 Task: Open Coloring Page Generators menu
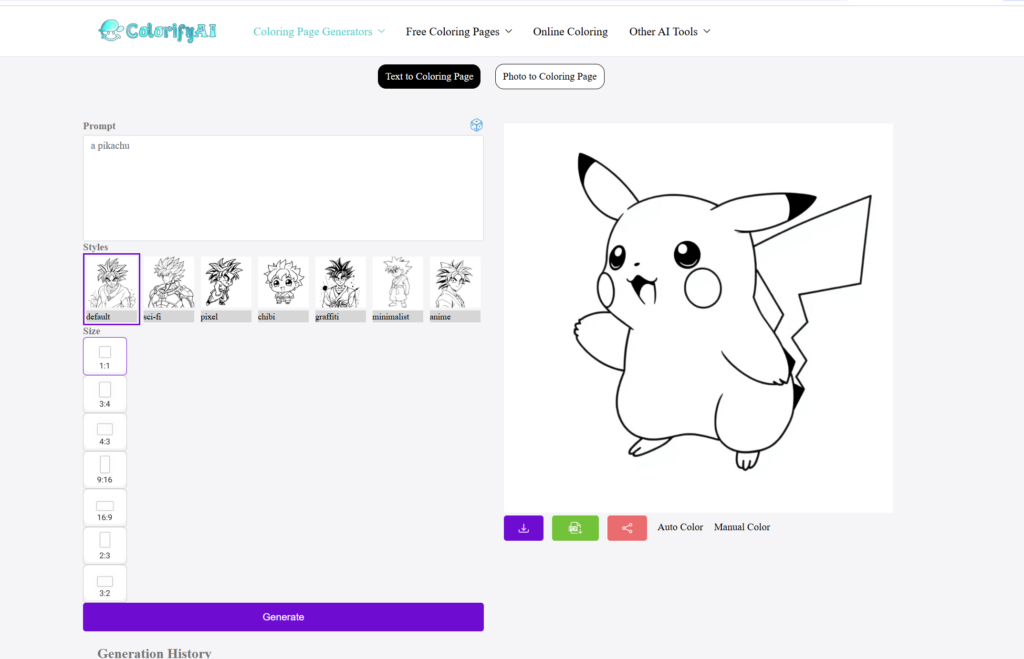pos(313,31)
